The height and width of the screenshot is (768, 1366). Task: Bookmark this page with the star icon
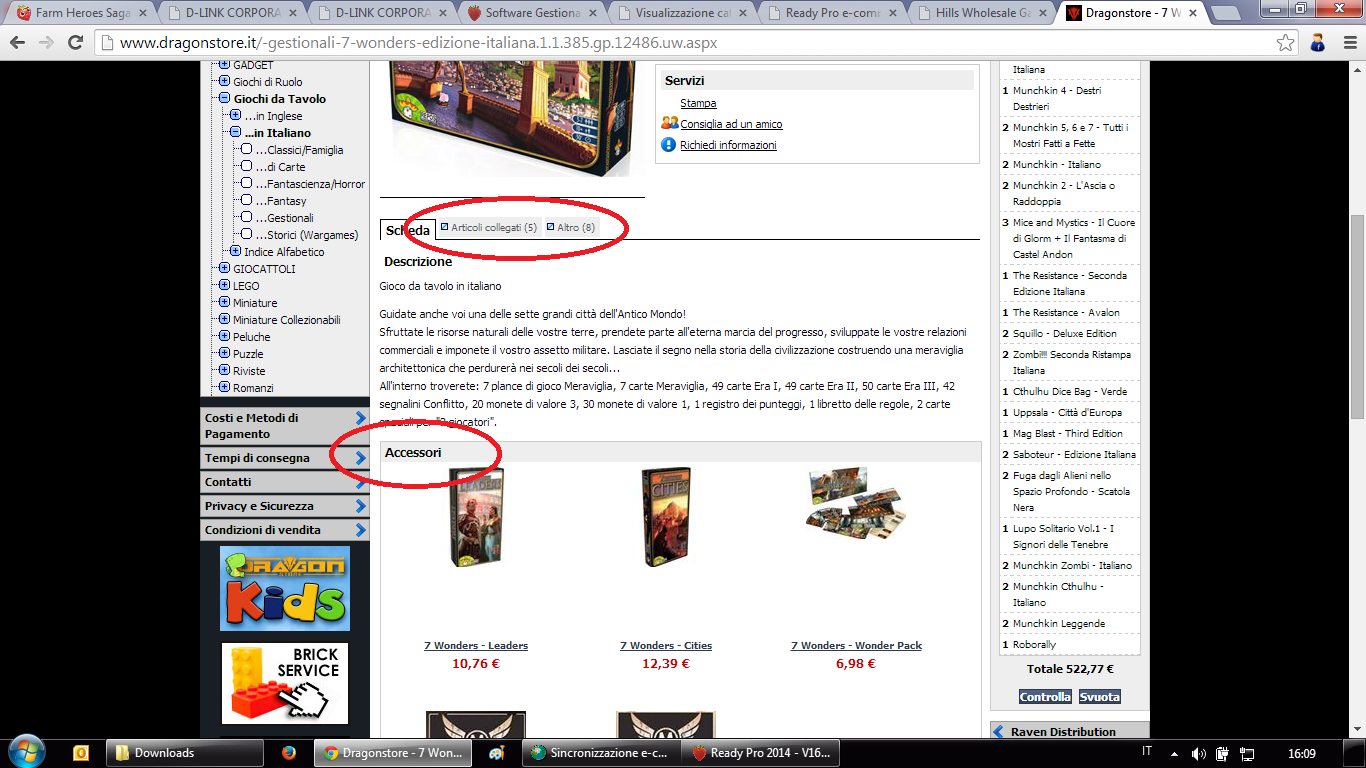click(x=1285, y=43)
